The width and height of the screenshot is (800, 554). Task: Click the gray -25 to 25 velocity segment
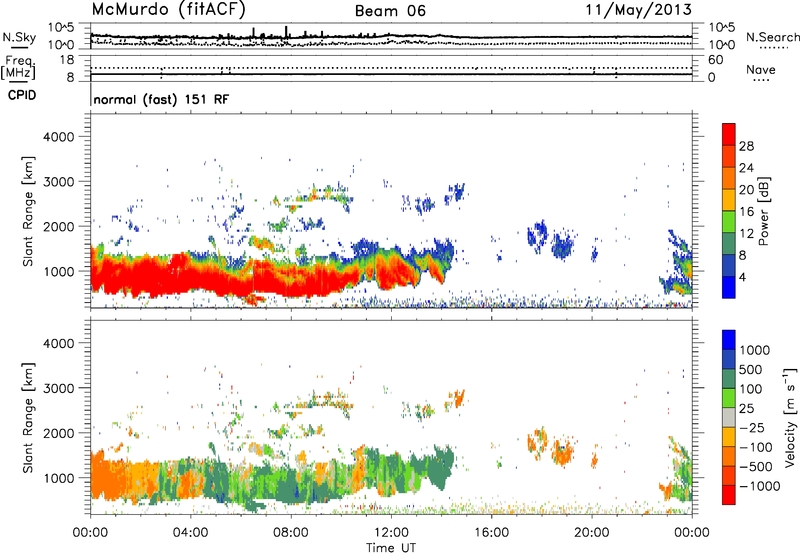coord(729,417)
